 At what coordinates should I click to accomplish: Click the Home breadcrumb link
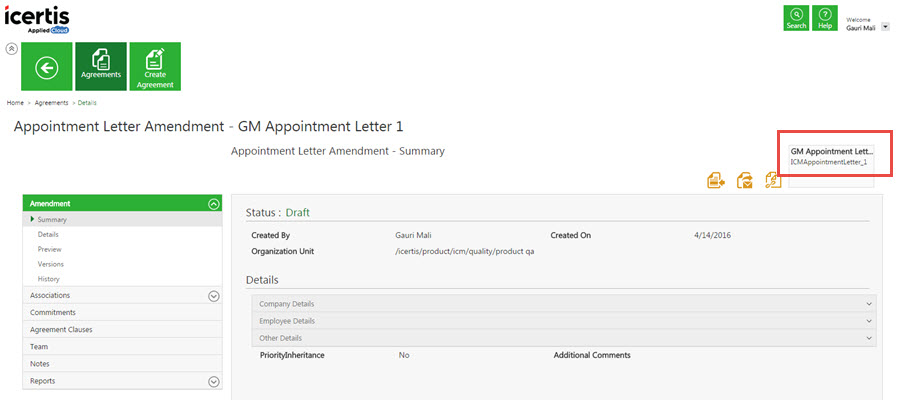(15, 103)
